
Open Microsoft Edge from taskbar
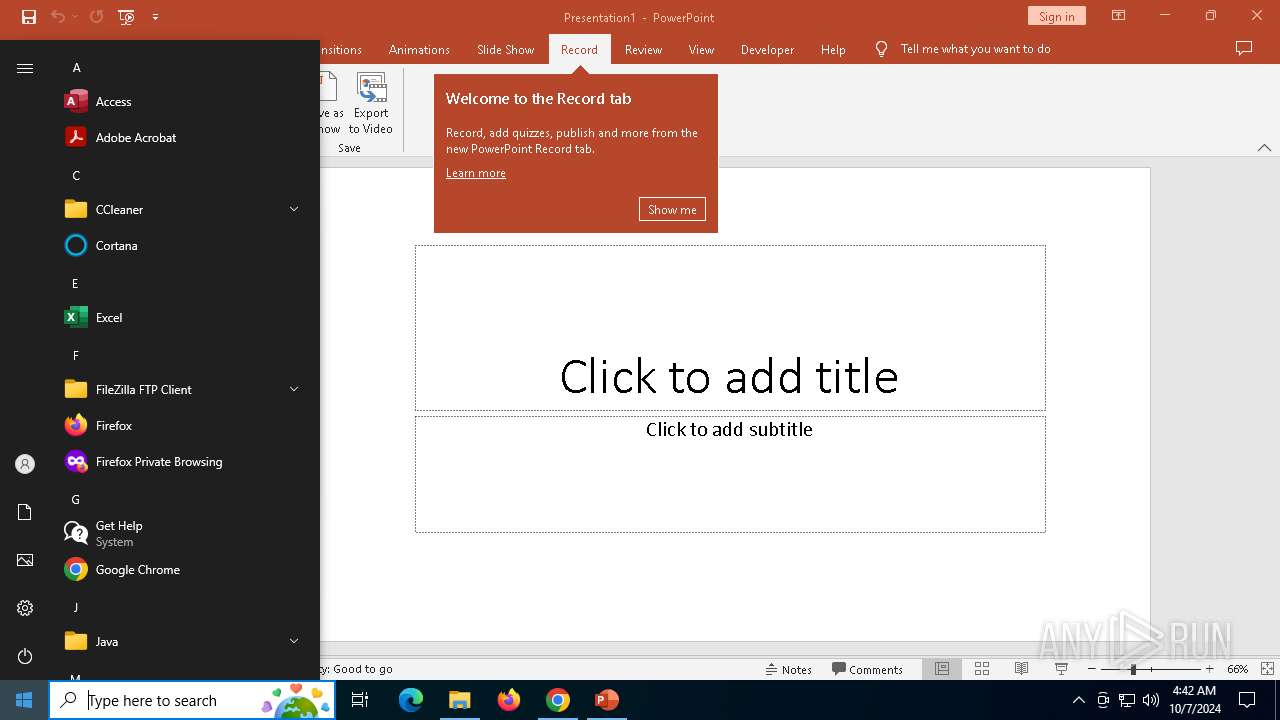point(411,700)
